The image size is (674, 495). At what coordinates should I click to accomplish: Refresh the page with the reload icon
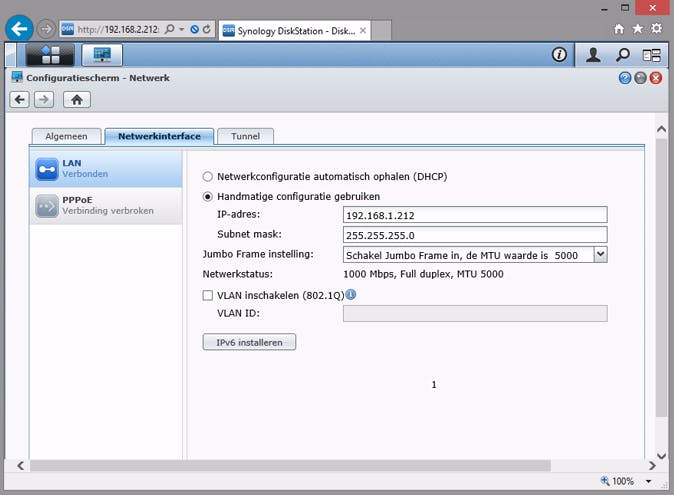(x=207, y=29)
